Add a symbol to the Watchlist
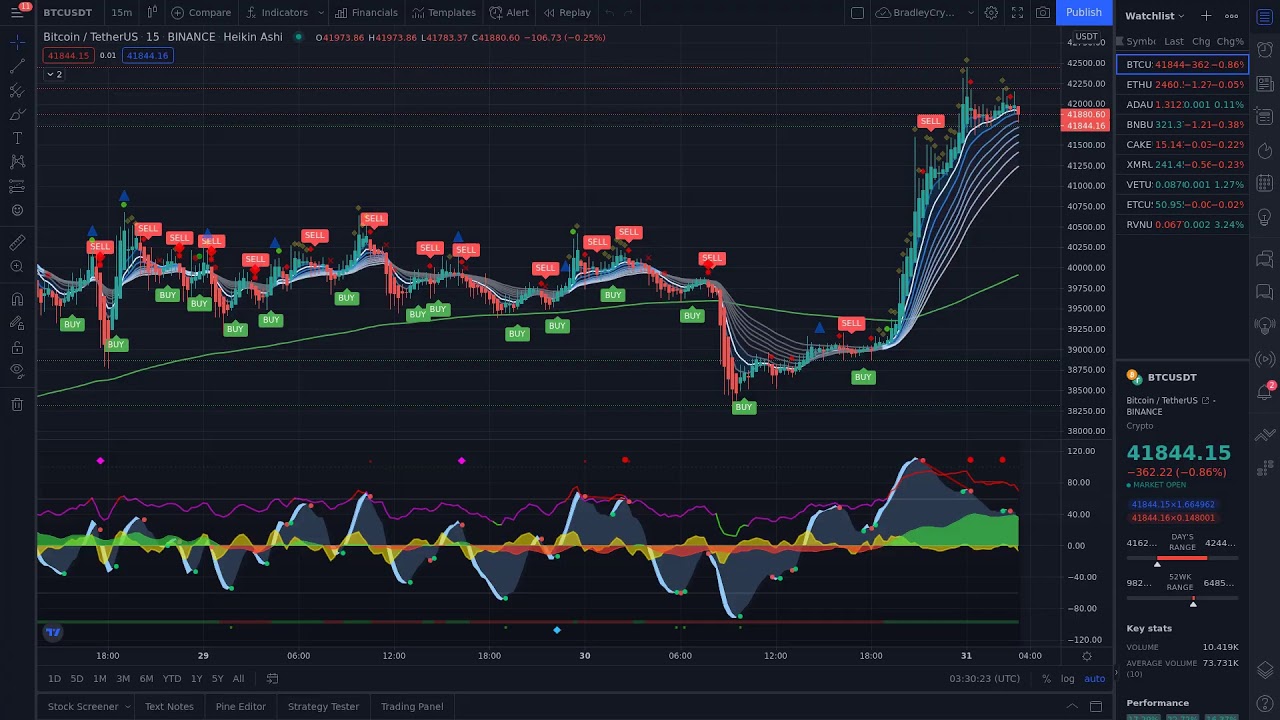Image resolution: width=1280 pixels, height=720 pixels. [1206, 15]
